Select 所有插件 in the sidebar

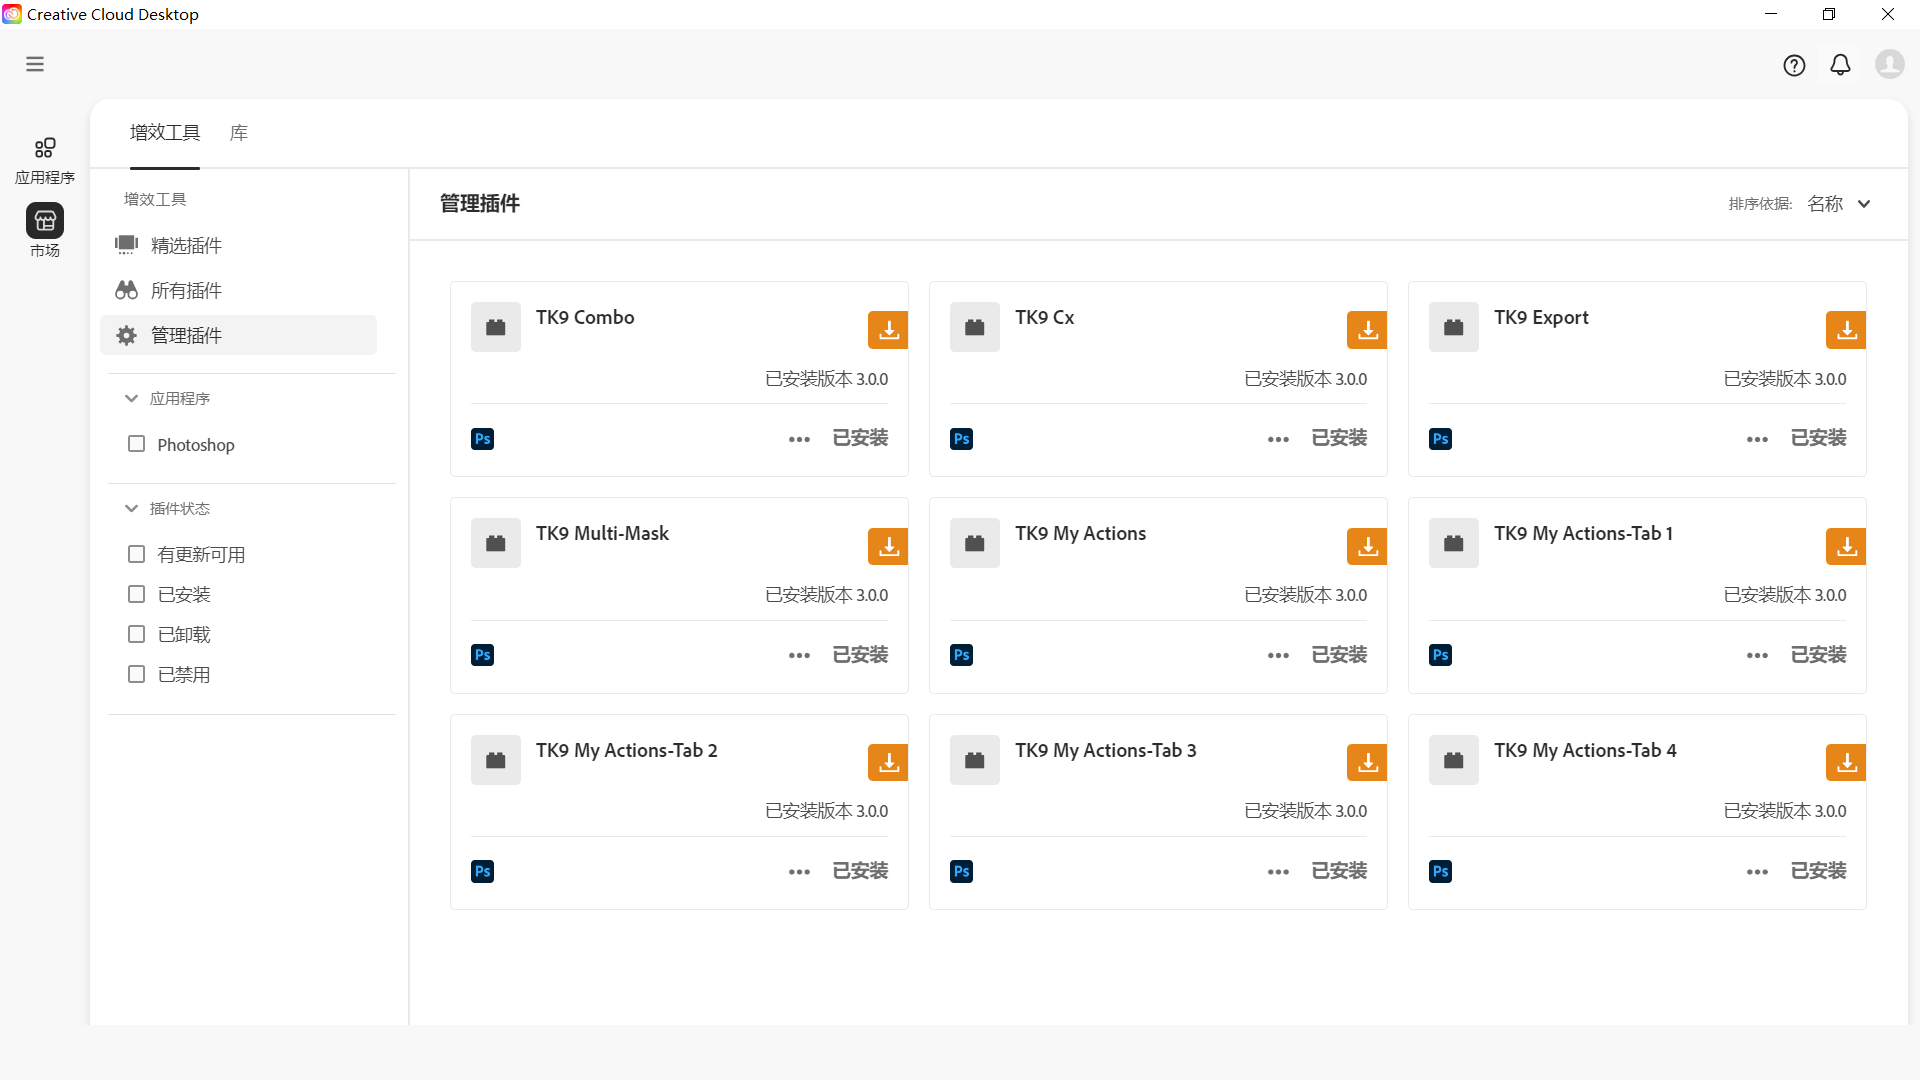coord(184,290)
